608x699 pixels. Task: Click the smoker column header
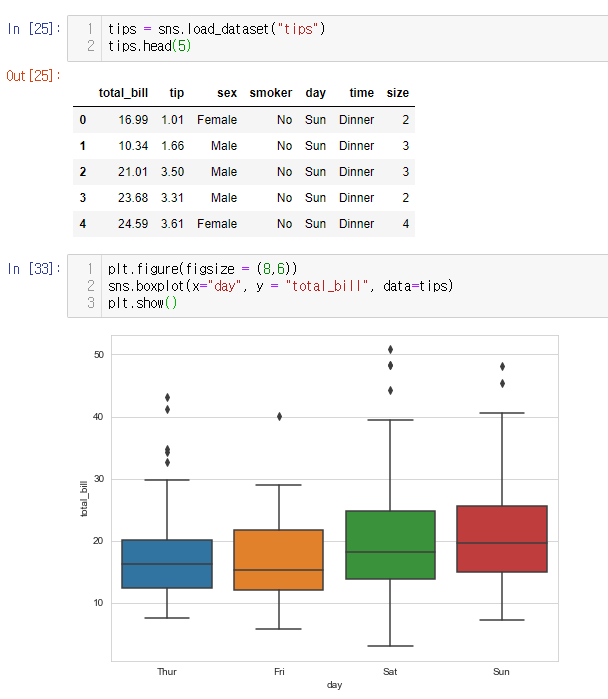[270, 93]
